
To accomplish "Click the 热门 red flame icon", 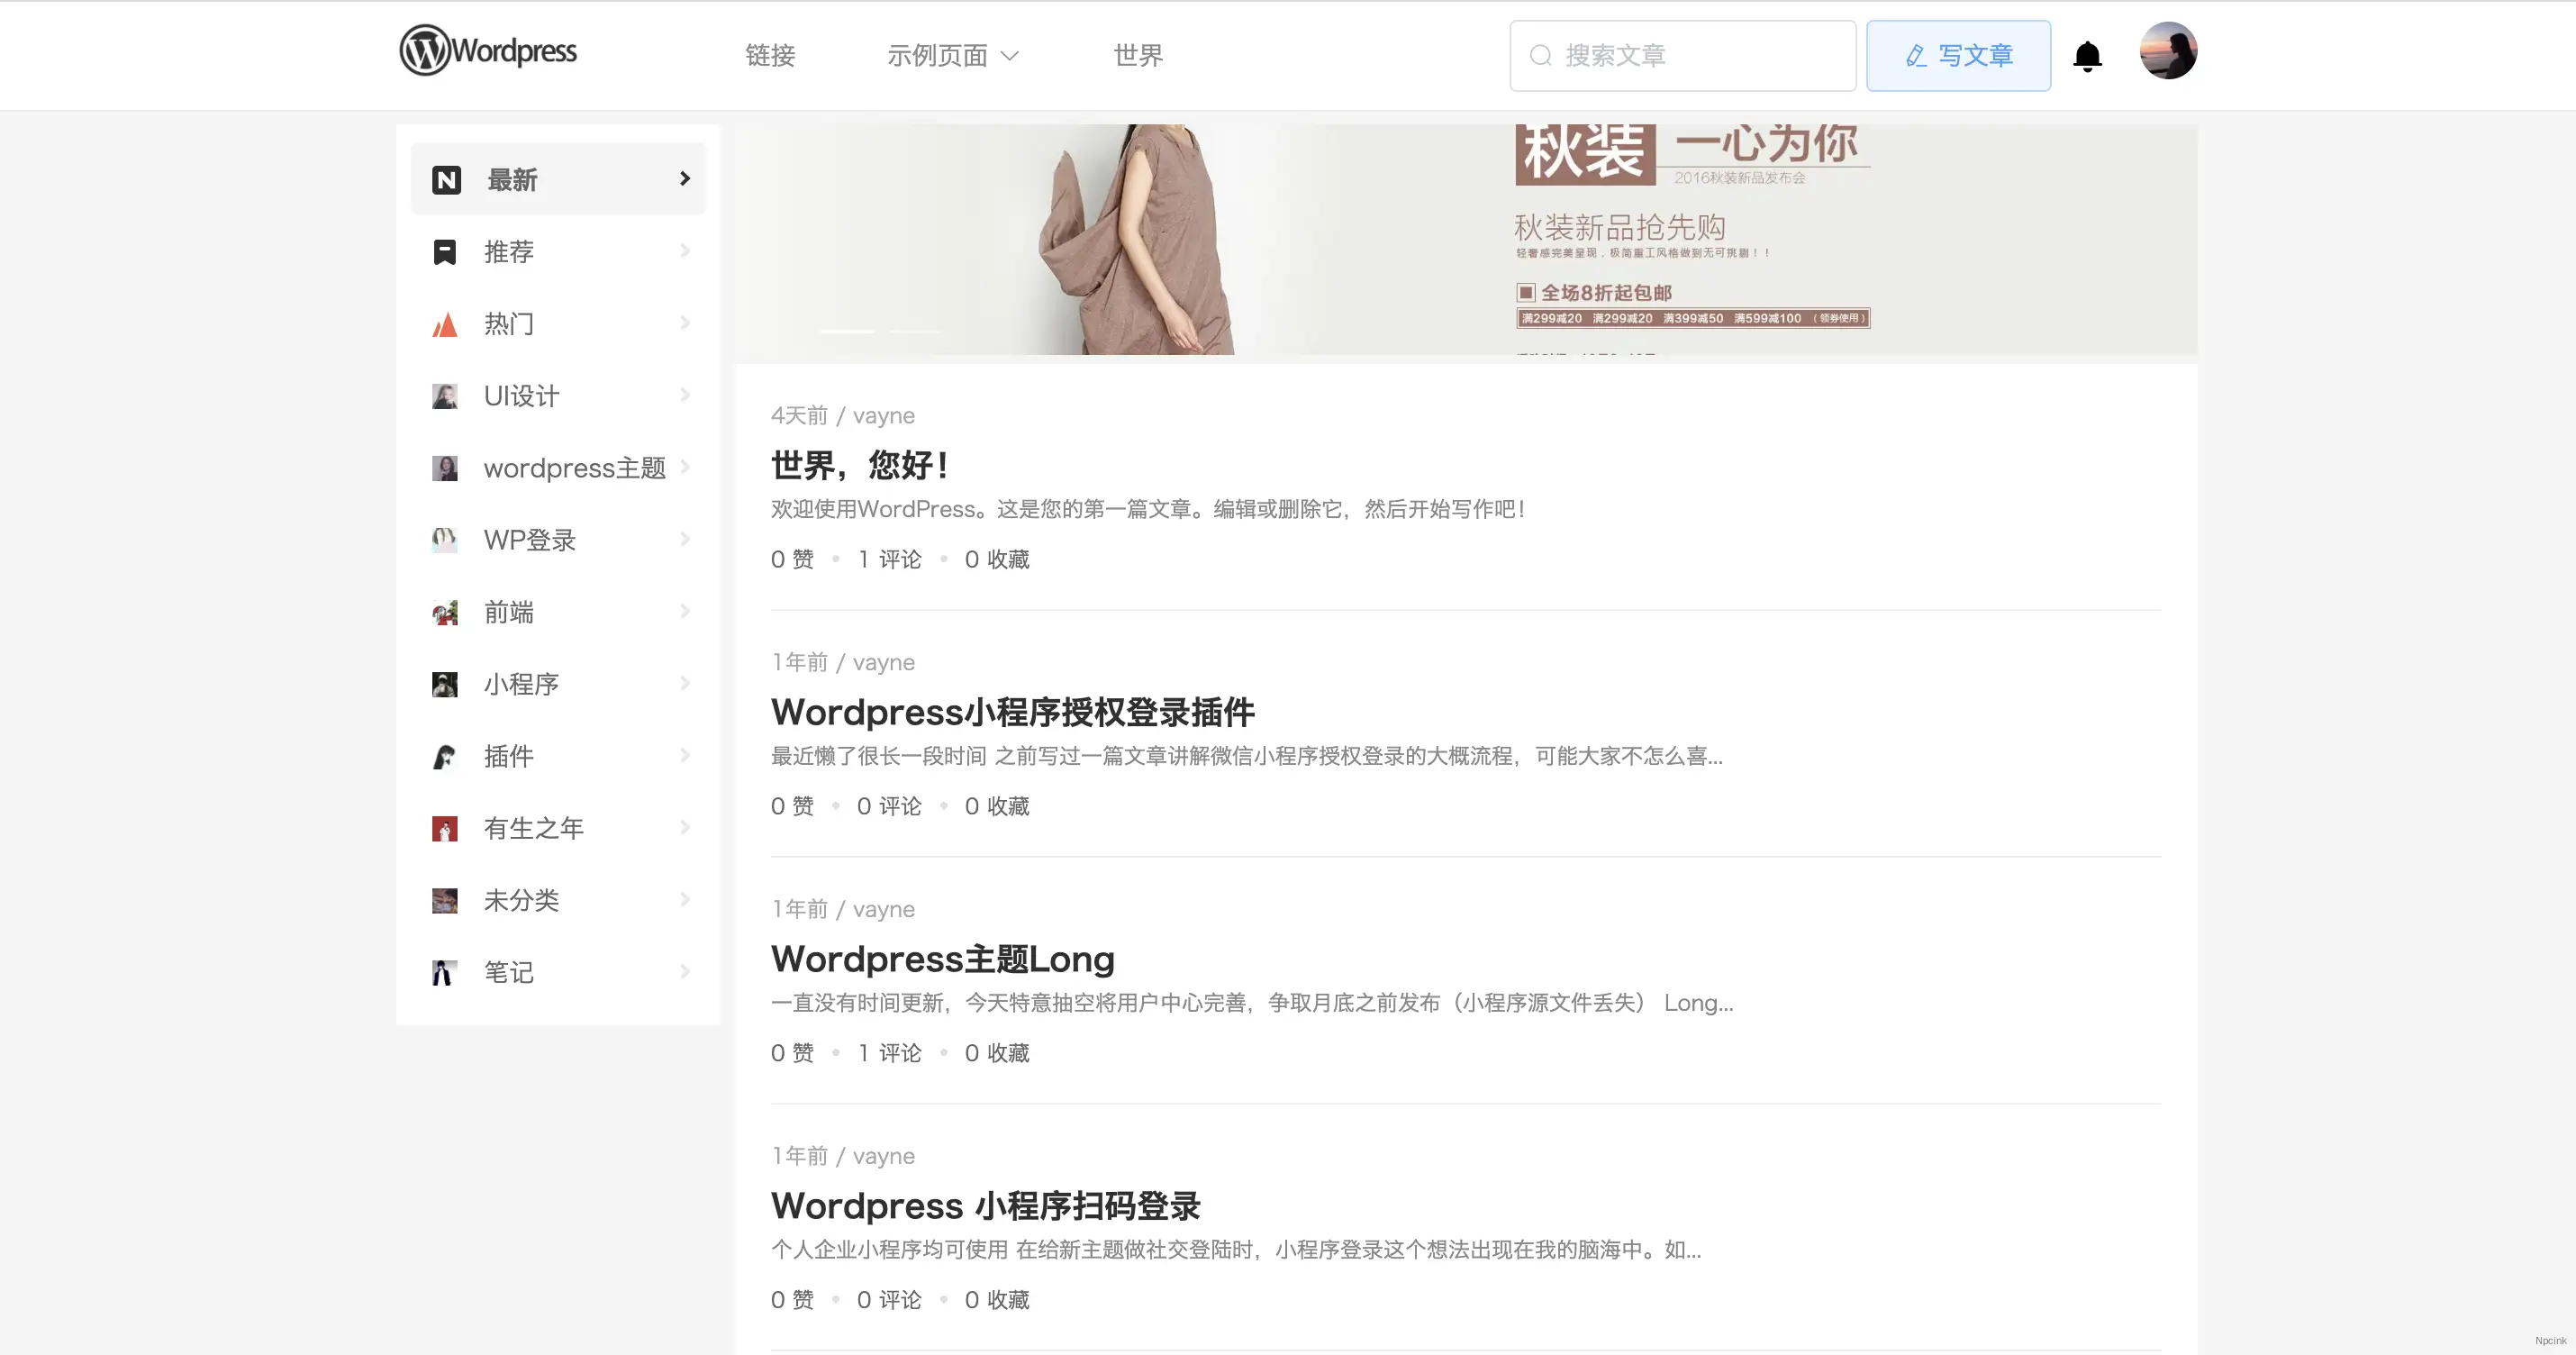I will (444, 324).
